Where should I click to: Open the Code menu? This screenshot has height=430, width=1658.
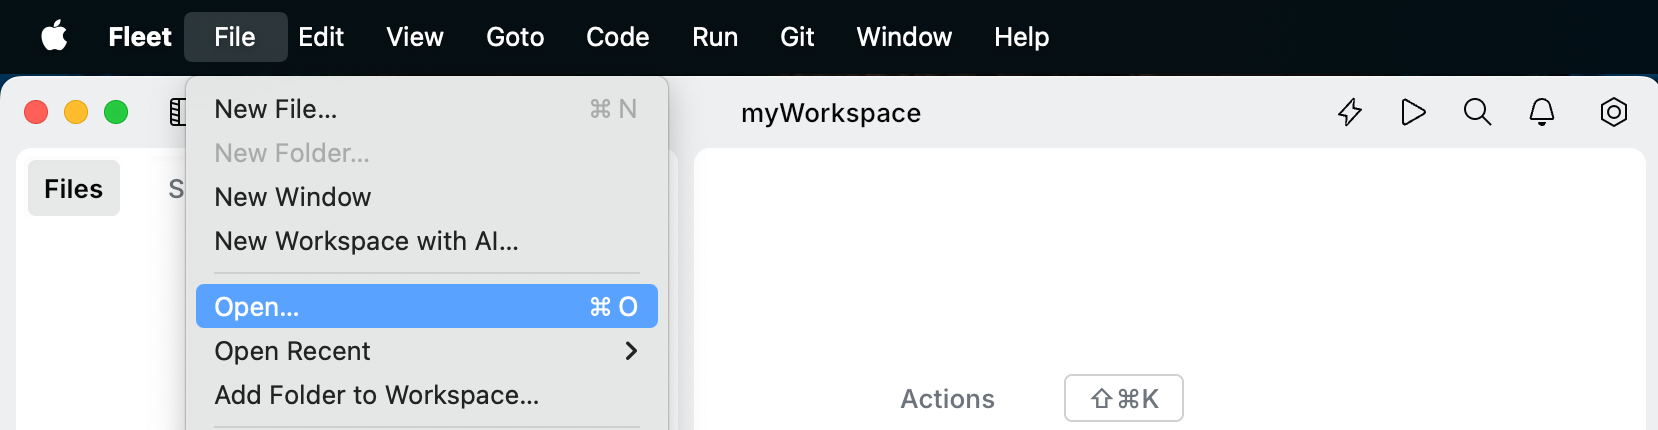618,37
